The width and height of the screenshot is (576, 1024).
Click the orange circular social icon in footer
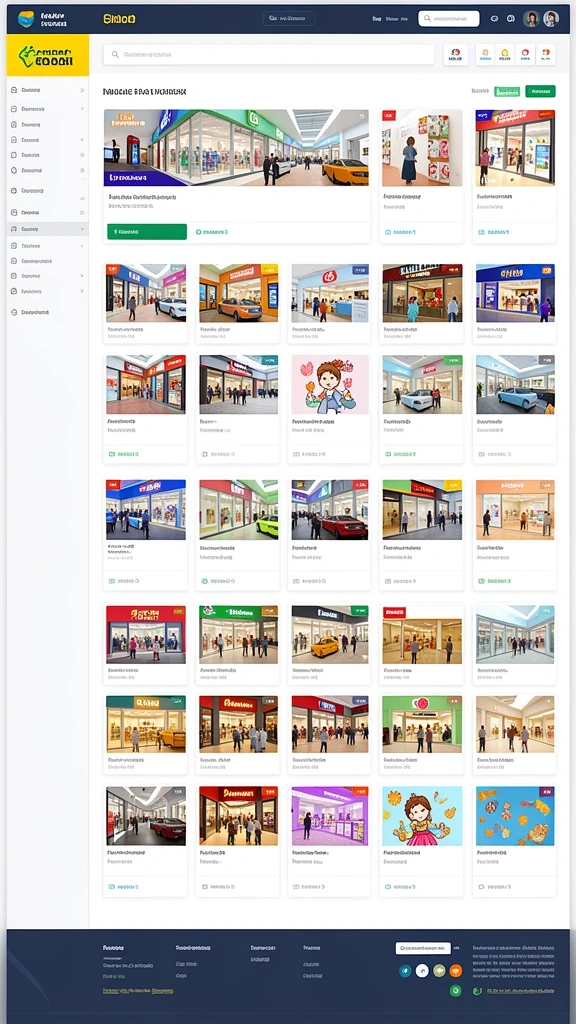[x=456, y=970]
